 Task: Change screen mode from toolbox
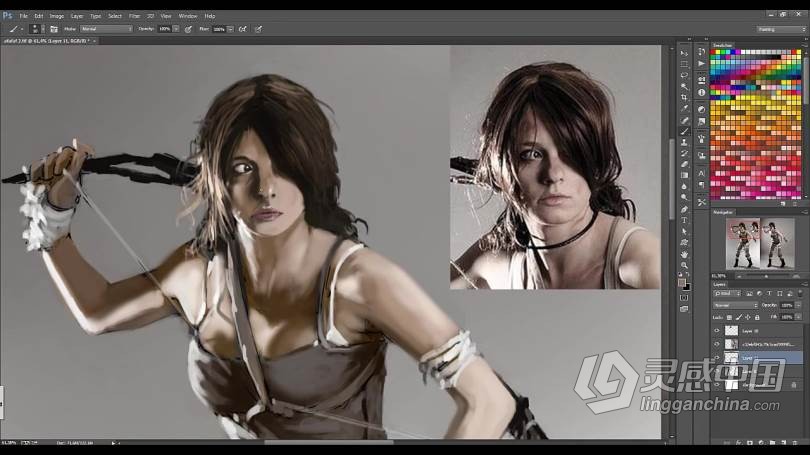click(684, 309)
